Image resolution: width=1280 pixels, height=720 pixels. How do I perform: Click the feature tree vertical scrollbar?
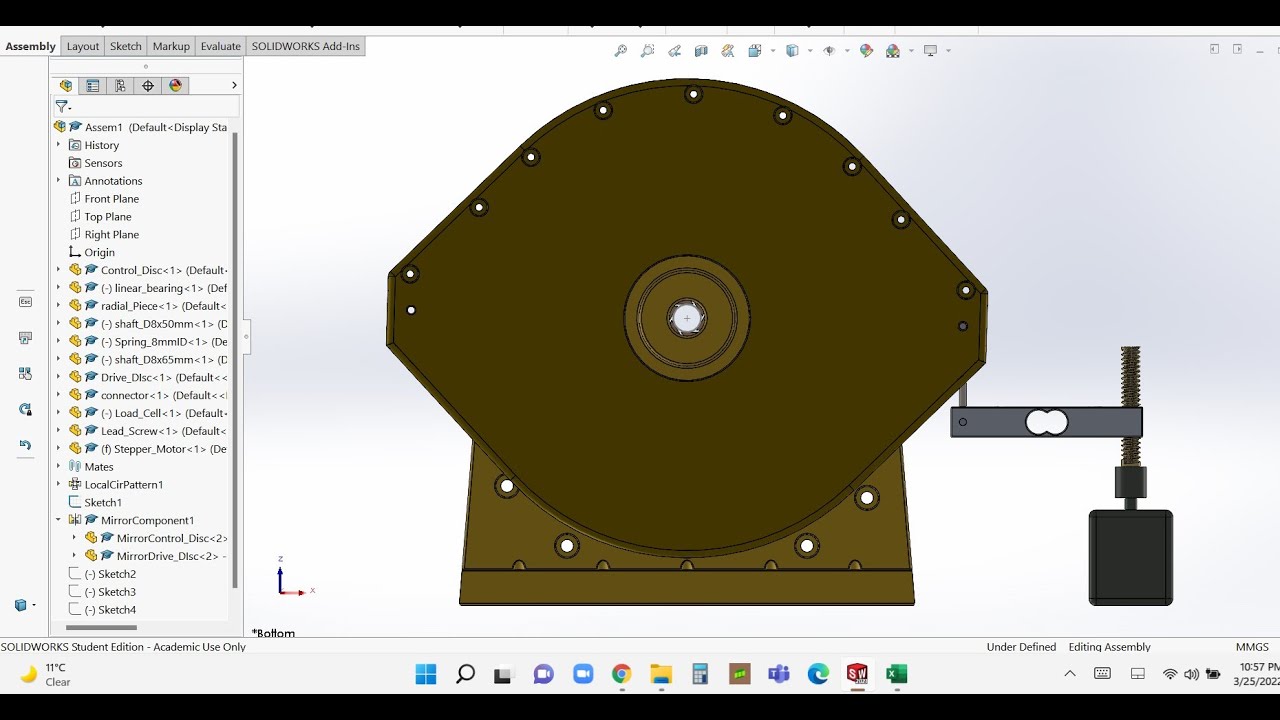click(235, 358)
